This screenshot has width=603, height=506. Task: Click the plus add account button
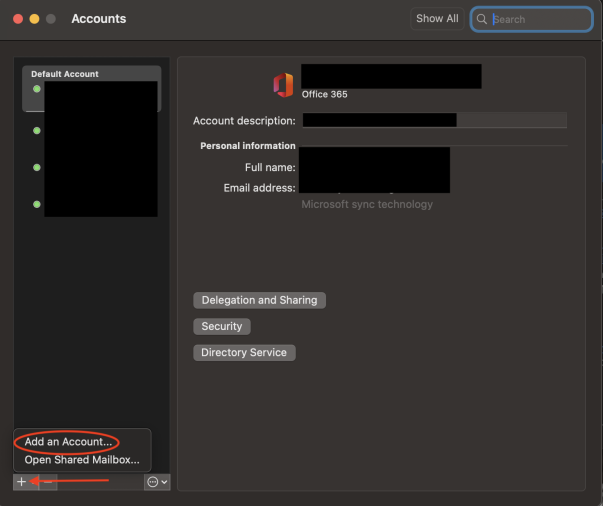22,482
